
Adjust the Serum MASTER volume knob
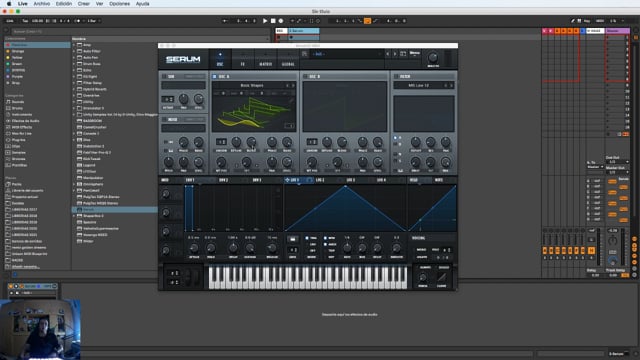point(433,57)
